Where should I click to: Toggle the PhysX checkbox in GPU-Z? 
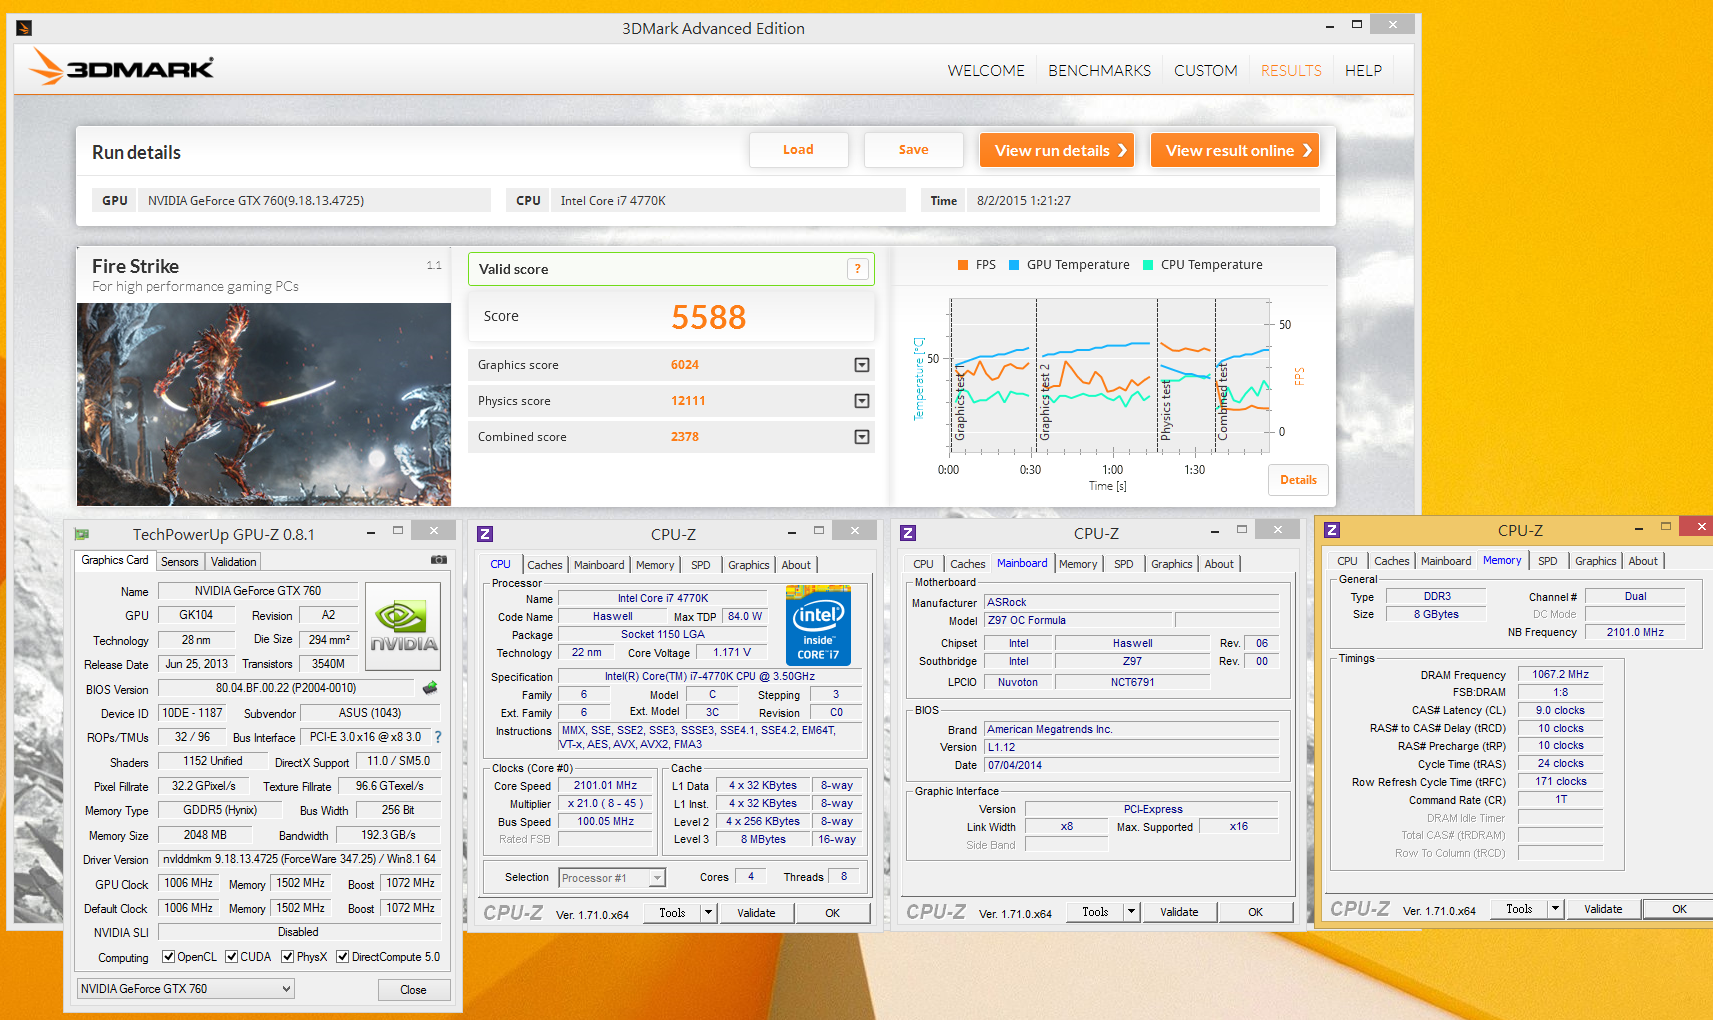pyautogui.click(x=288, y=957)
